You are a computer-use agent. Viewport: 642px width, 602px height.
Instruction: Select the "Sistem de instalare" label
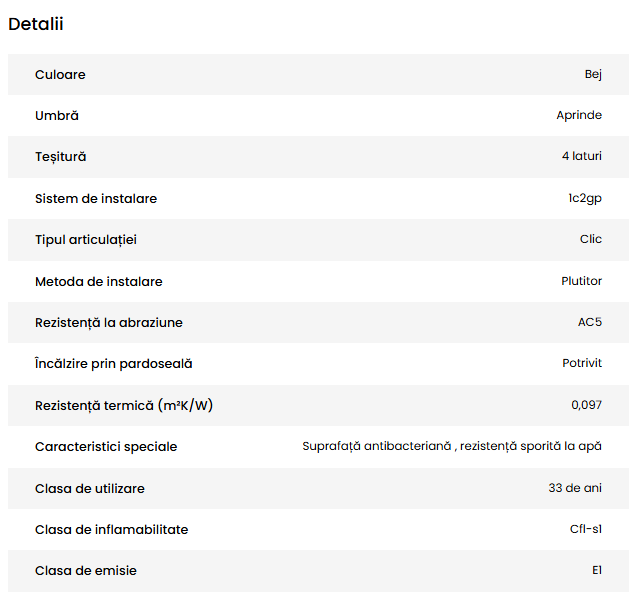[x=96, y=199]
